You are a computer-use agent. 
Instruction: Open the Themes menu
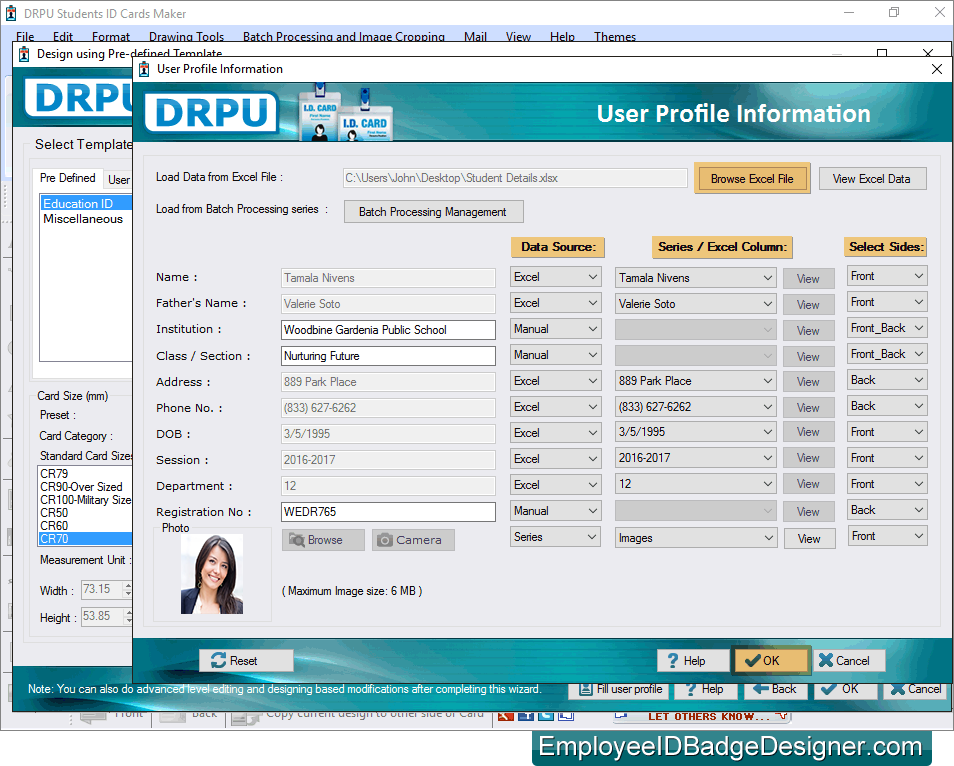coord(615,37)
